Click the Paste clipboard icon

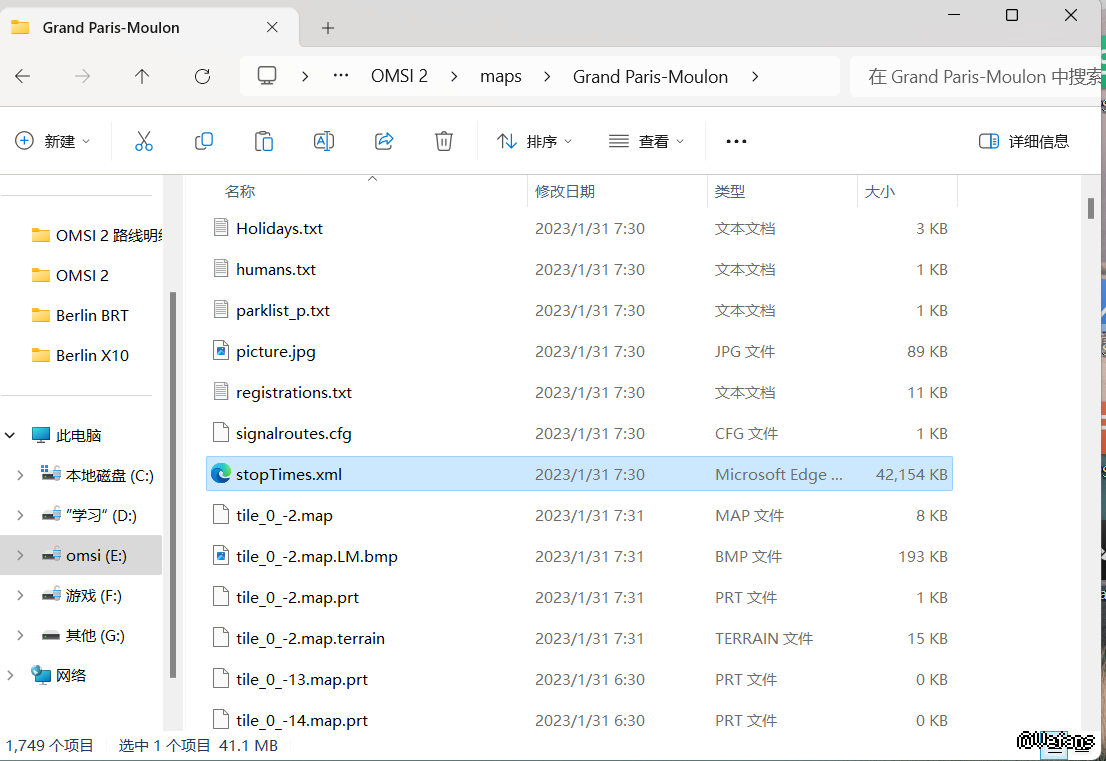click(x=264, y=141)
